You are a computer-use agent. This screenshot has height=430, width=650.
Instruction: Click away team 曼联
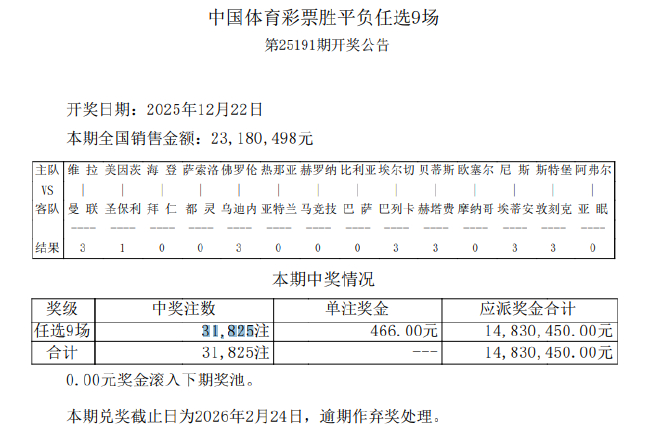pos(83,209)
